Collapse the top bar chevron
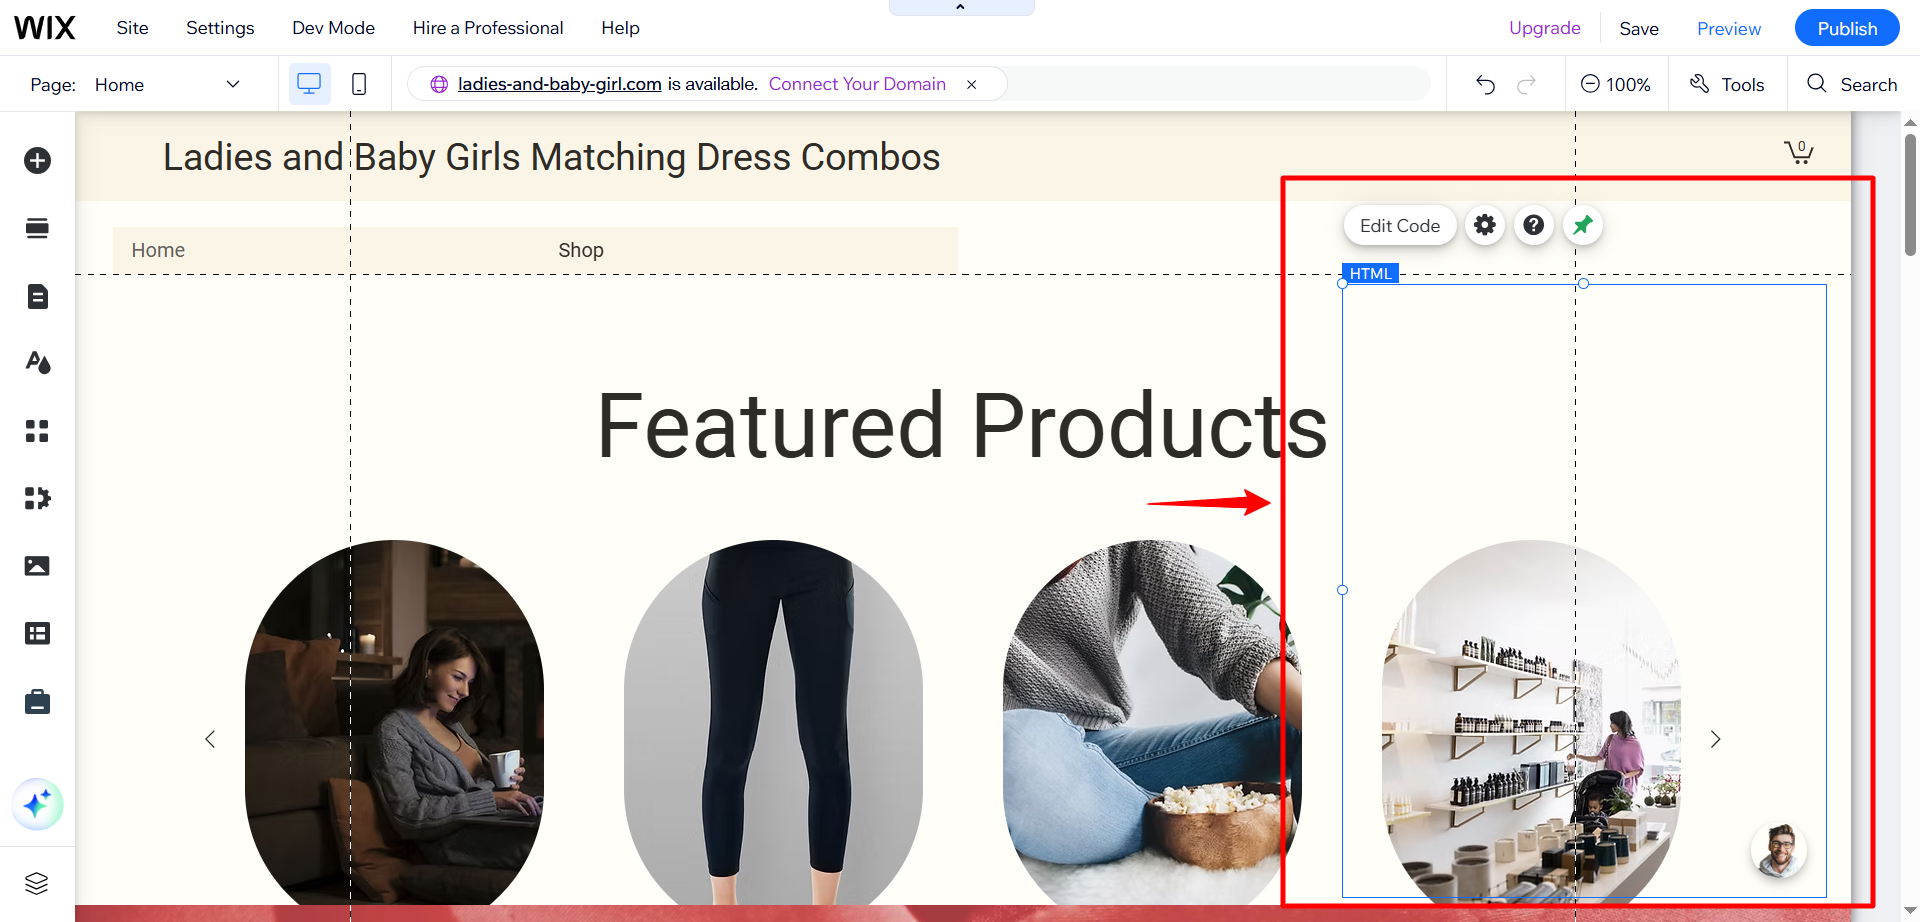The width and height of the screenshot is (1920, 922). coord(961,7)
